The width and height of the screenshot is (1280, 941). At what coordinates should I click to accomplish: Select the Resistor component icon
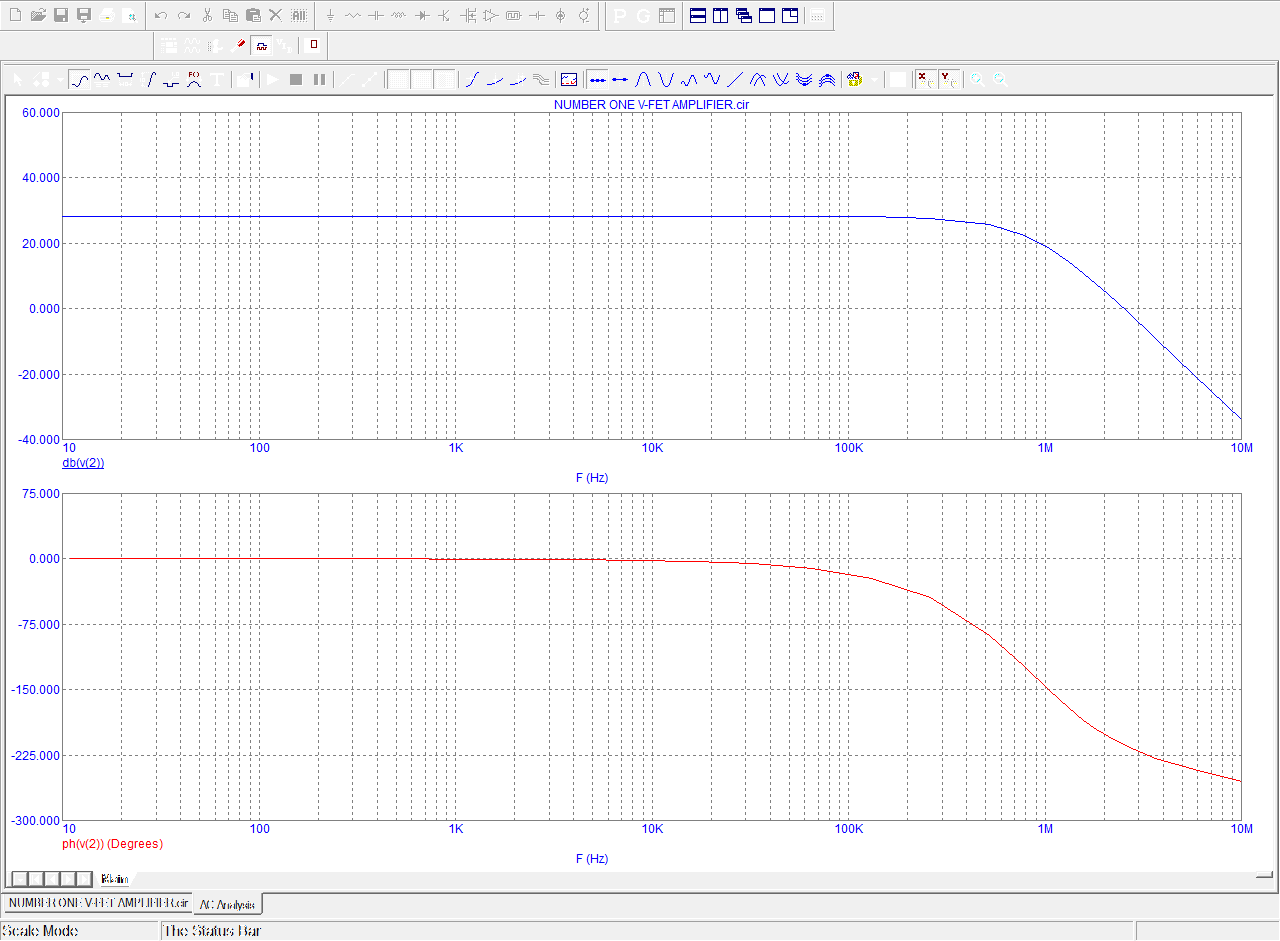[x=353, y=16]
